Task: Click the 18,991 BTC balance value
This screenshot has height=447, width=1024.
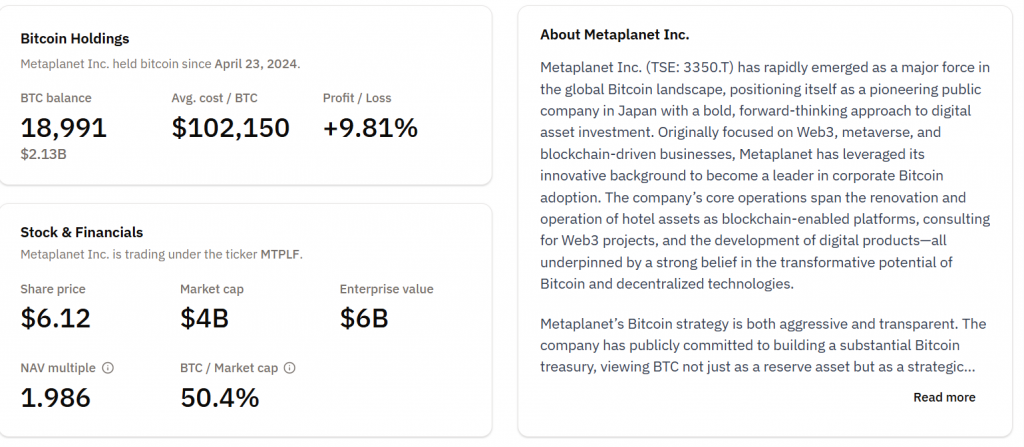Action: click(x=63, y=128)
